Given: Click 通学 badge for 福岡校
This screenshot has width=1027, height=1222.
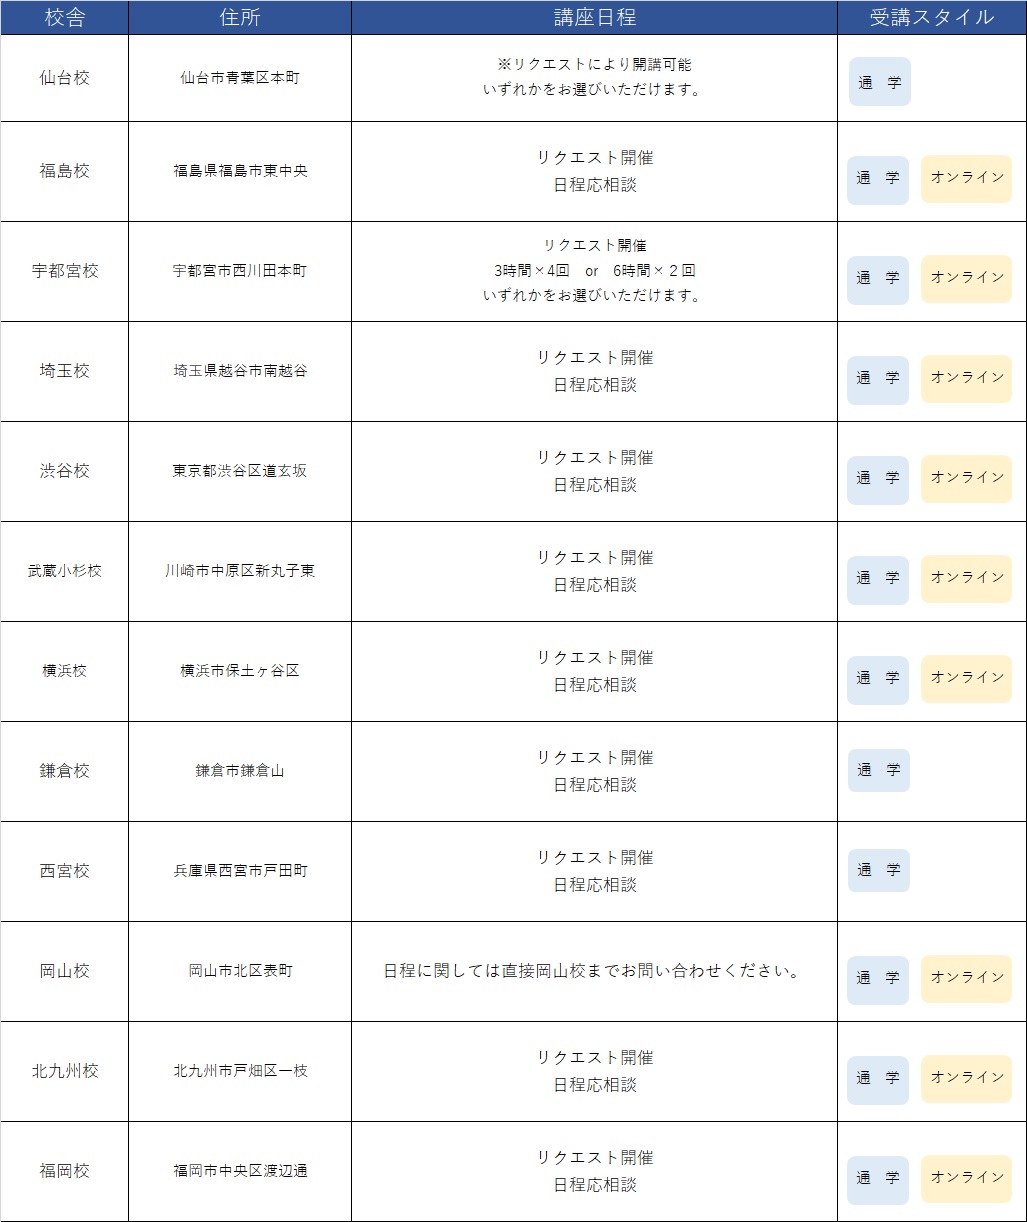Looking at the screenshot, I should click(x=878, y=1178).
